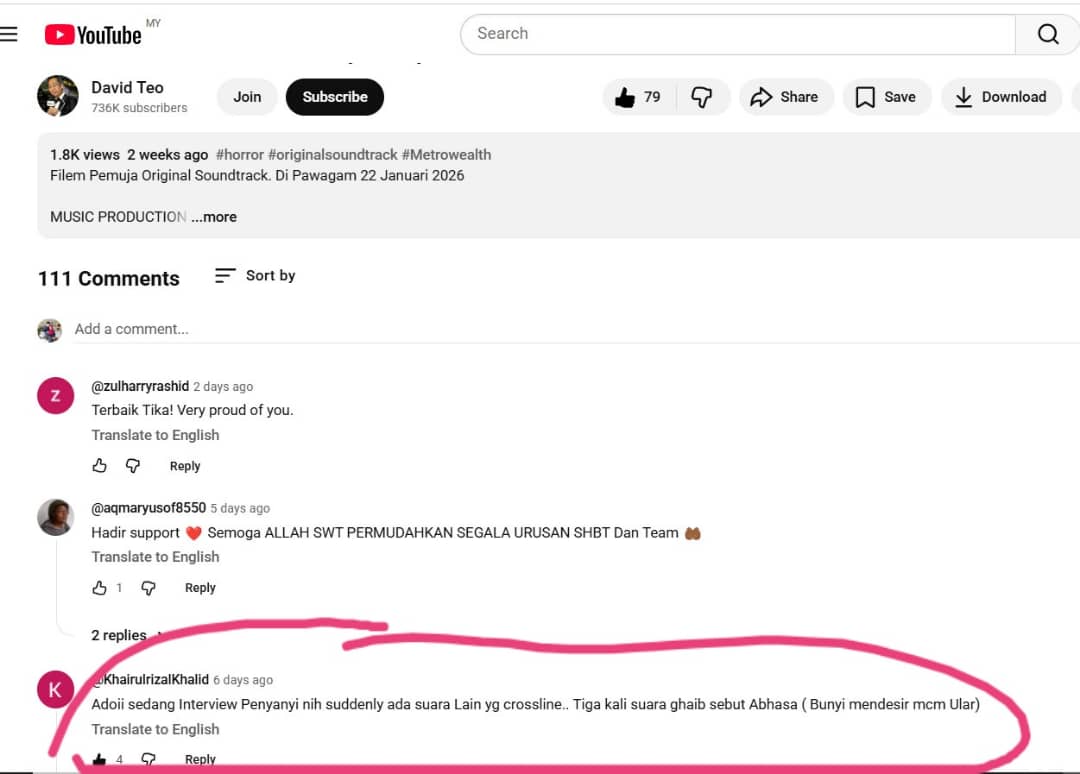Type in the top Search box
The image size is (1080, 774).
click(x=737, y=34)
